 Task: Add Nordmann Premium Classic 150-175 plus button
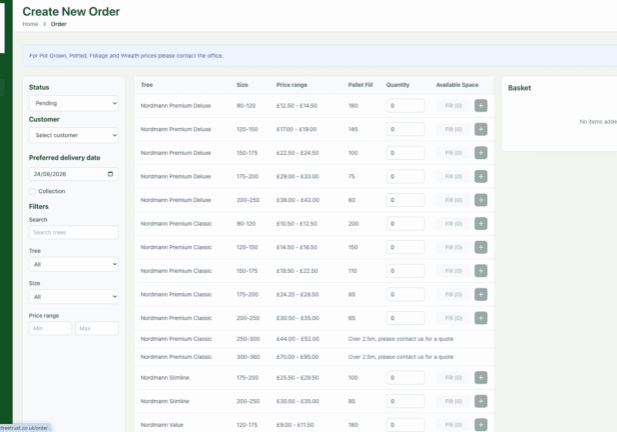click(480, 271)
